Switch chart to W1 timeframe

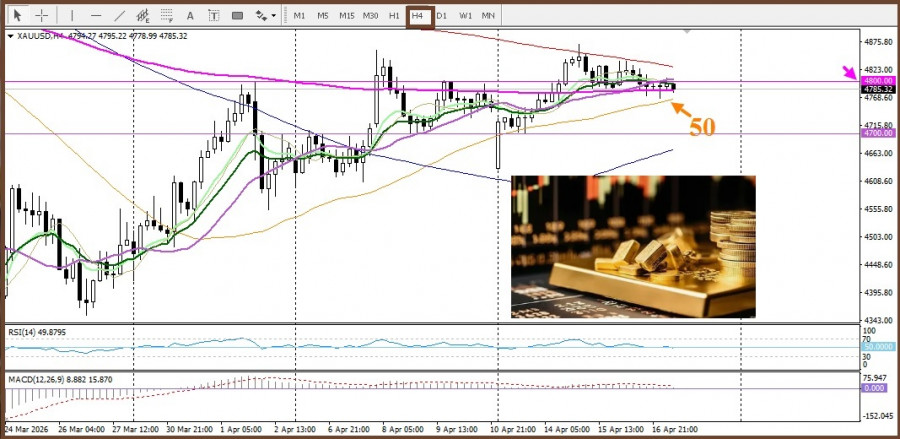click(x=465, y=15)
